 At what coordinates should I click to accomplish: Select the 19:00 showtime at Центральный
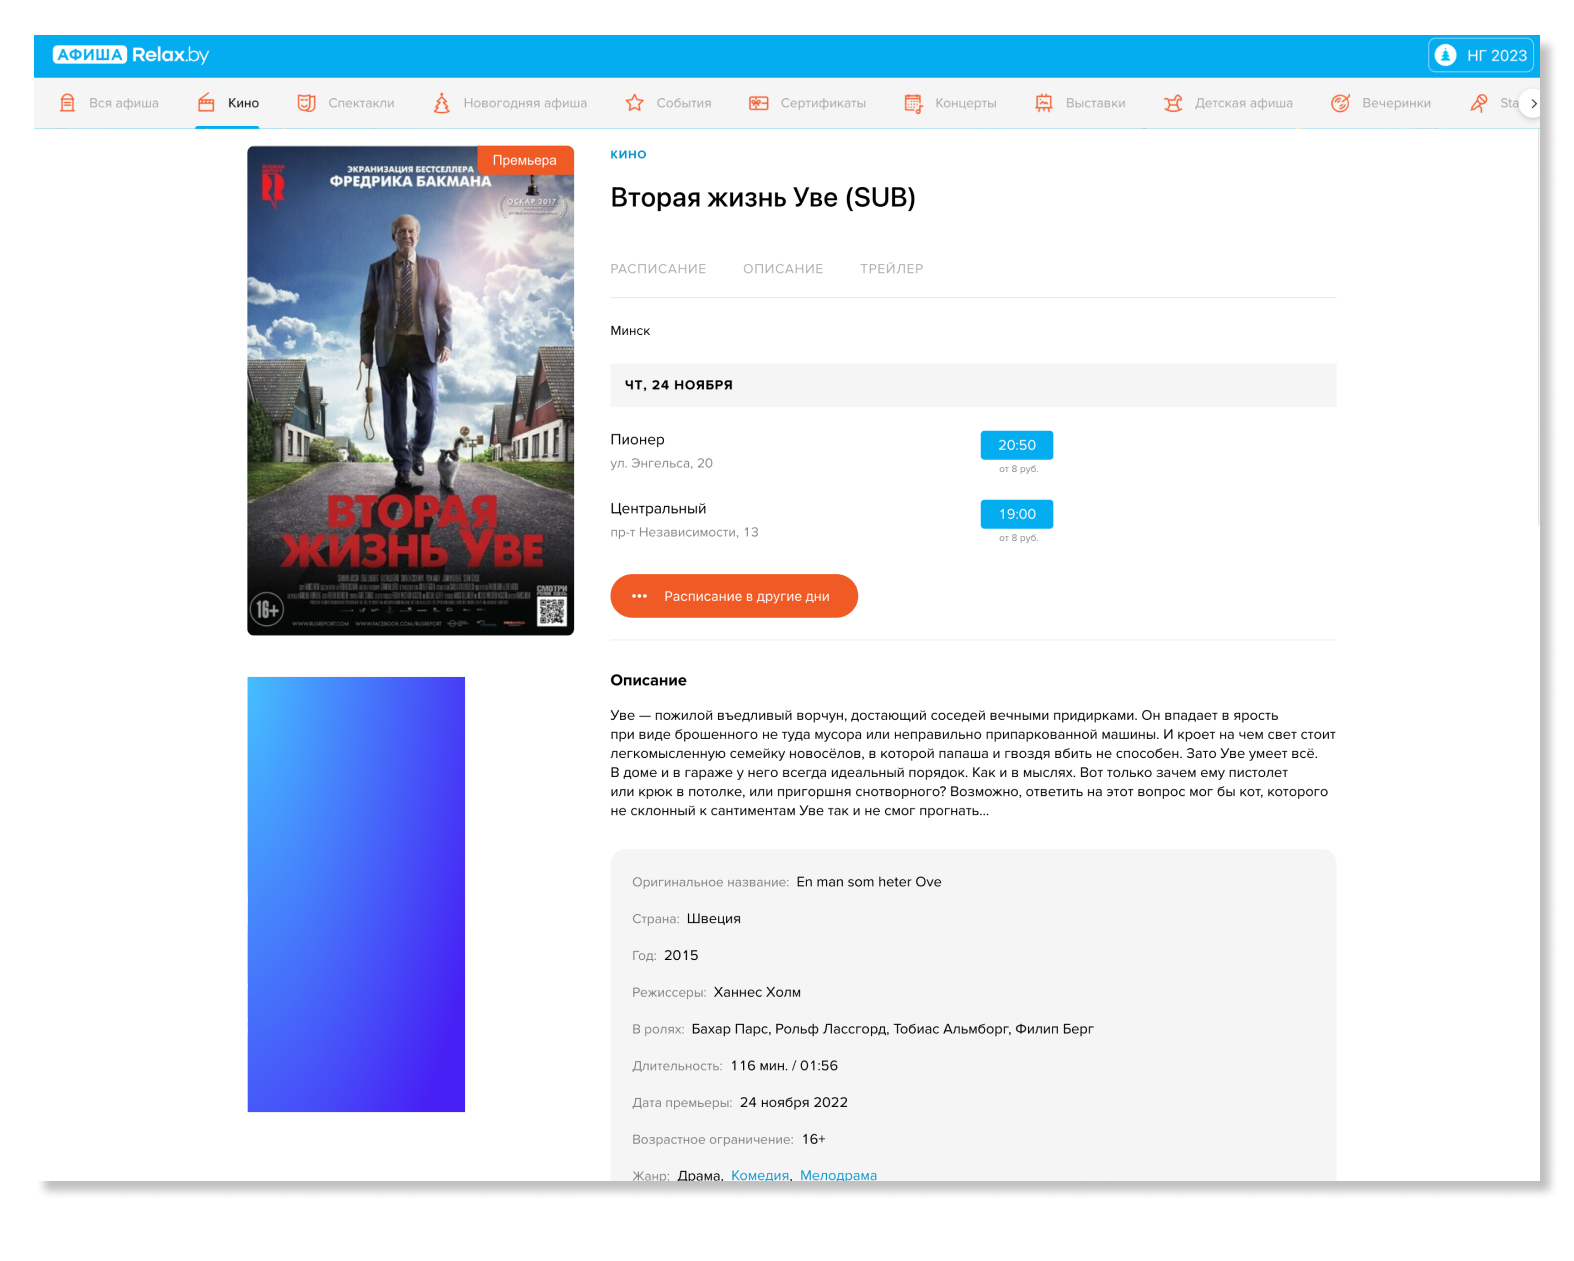pos(1017,514)
